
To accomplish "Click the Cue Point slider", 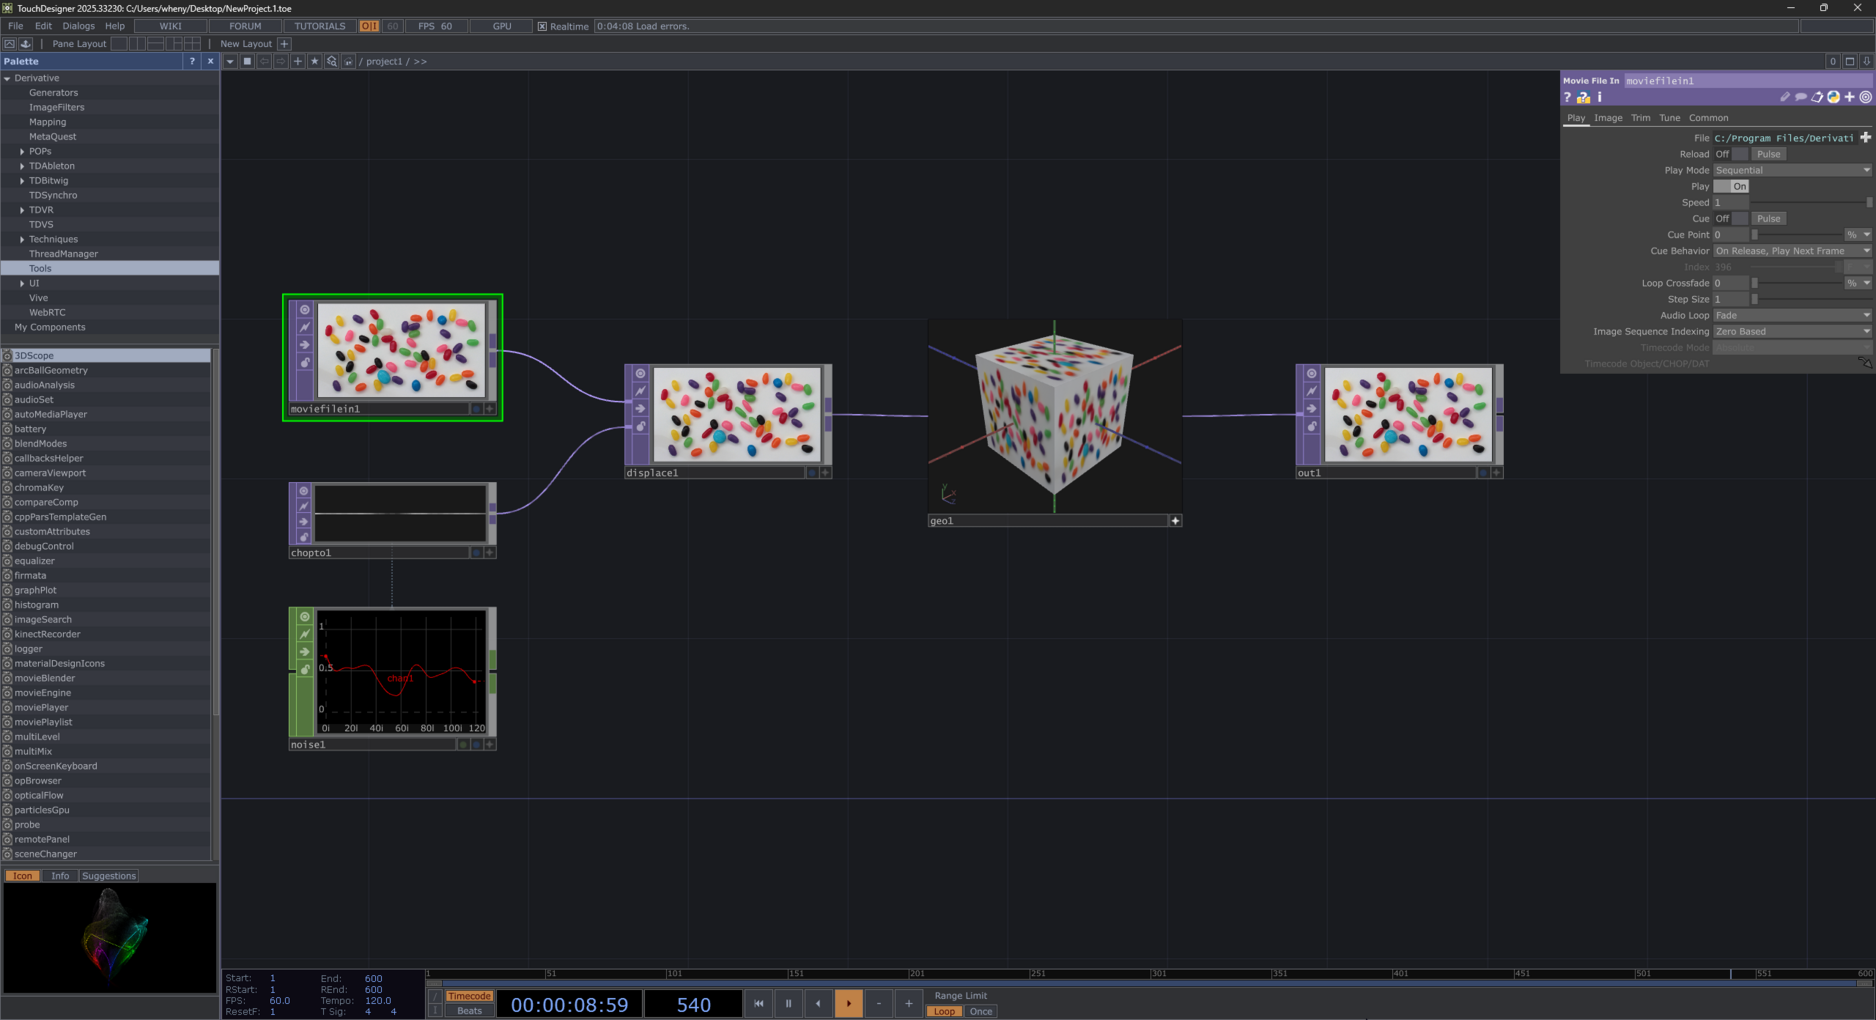I will [x=1798, y=235].
